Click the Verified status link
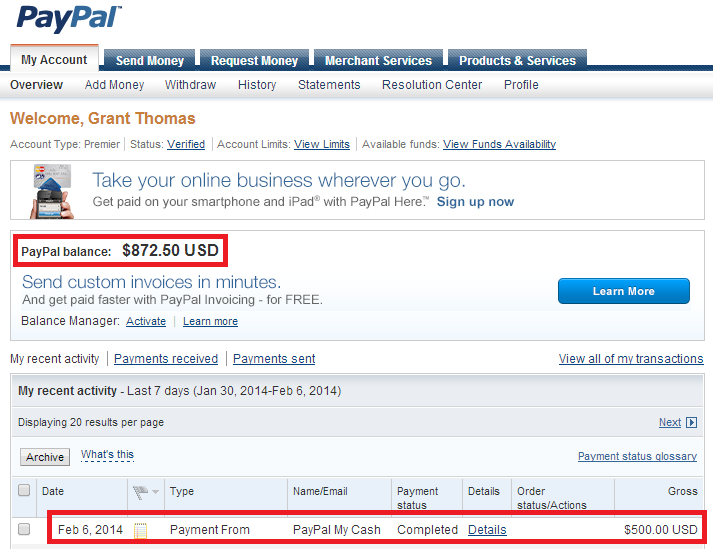This screenshot has height=549, width=713. (186, 144)
